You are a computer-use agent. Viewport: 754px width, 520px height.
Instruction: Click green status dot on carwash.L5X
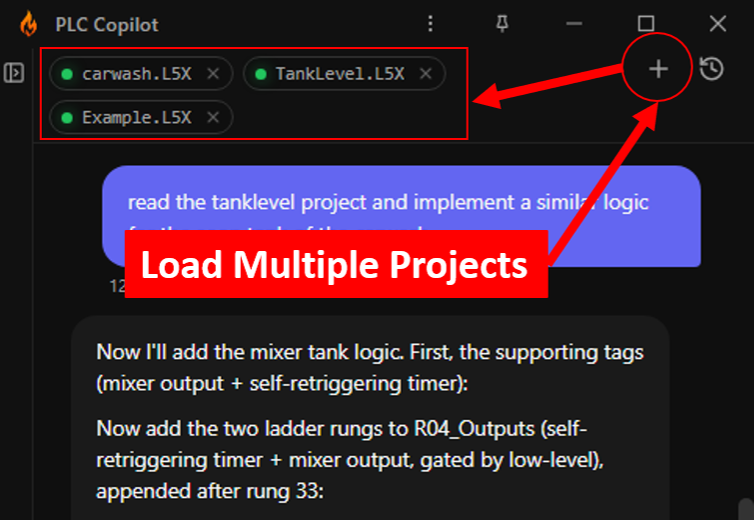[67, 74]
